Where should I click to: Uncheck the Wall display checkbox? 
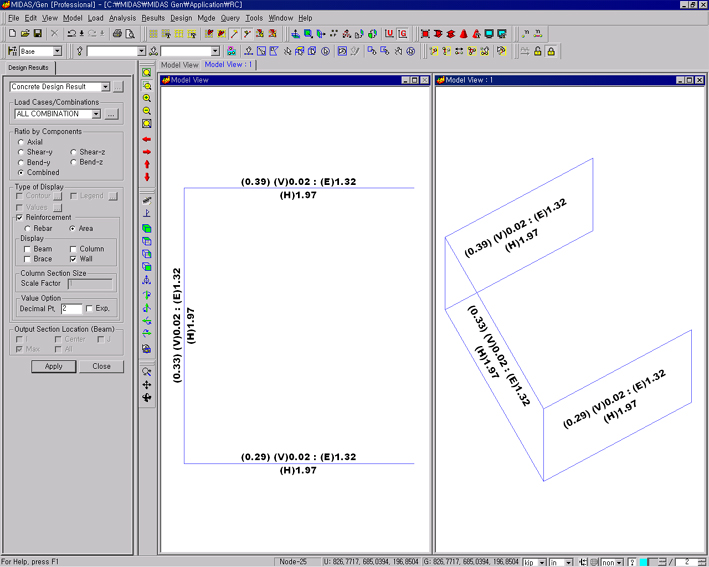coord(73,259)
